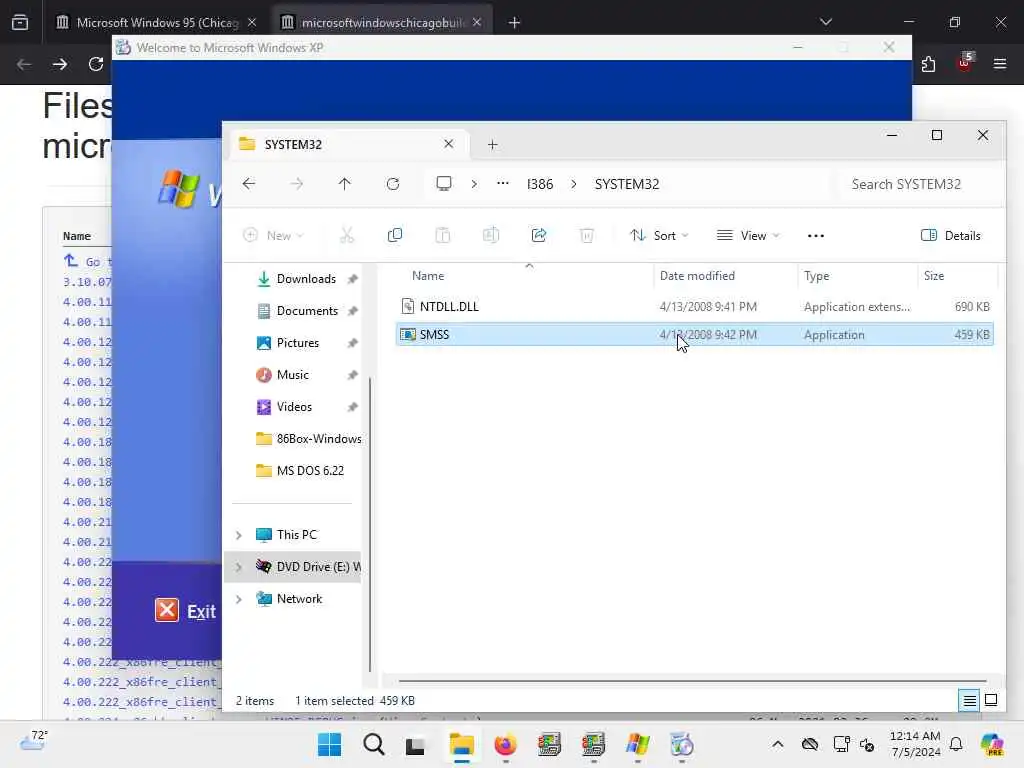
Task: Toggle the Details pane button
Action: pyautogui.click(x=950, y=236)
